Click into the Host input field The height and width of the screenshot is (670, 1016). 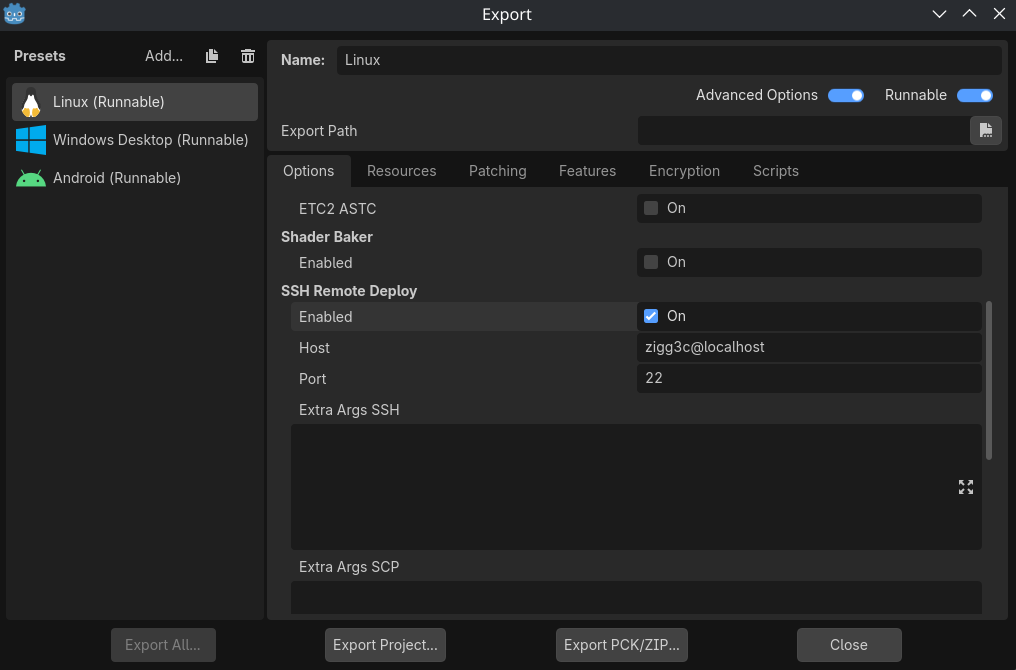808,347
